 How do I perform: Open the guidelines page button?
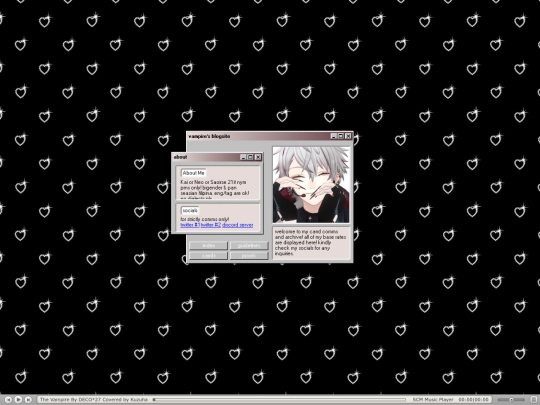[x=249, y=245]
